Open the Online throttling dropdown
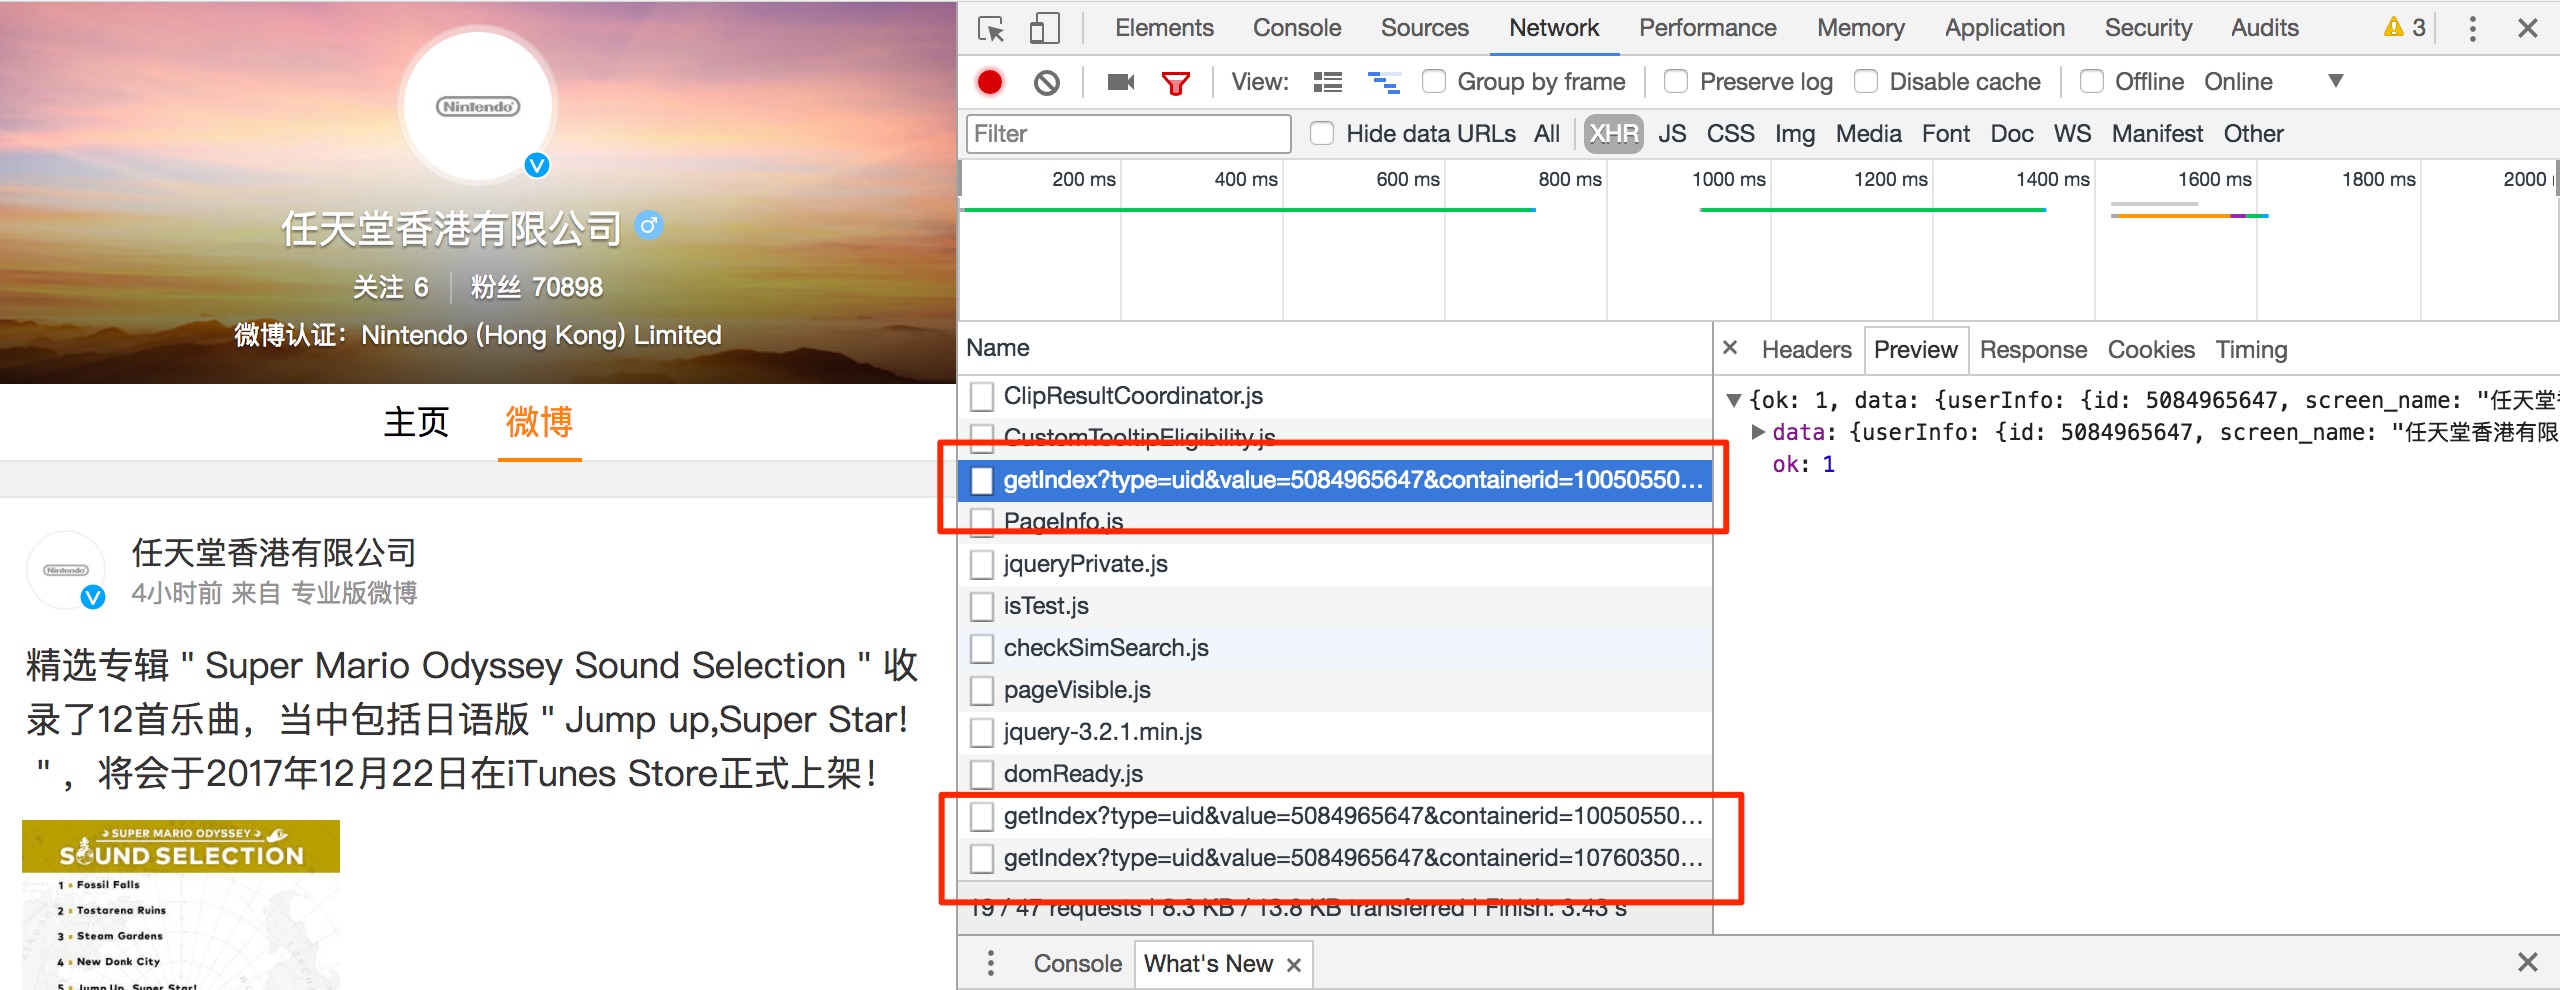Viewport: 2560px width, 990px height. pyautogui.click(x=2273, y=81)
